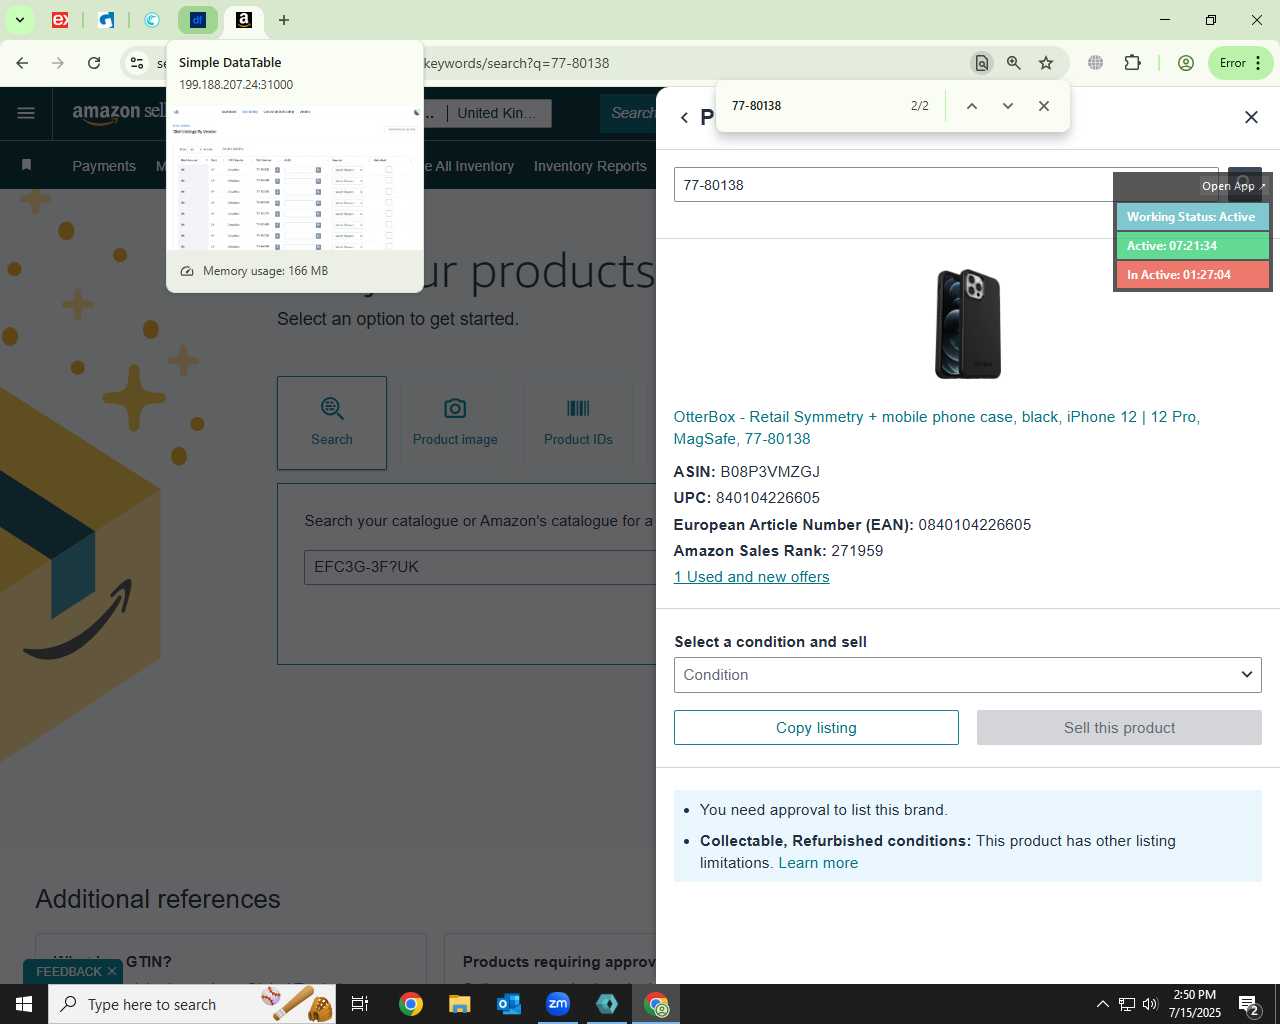Viewport: 1280px width, 1024px height.
Task: Select the Product image option card
Action: [x=455, y=423]
